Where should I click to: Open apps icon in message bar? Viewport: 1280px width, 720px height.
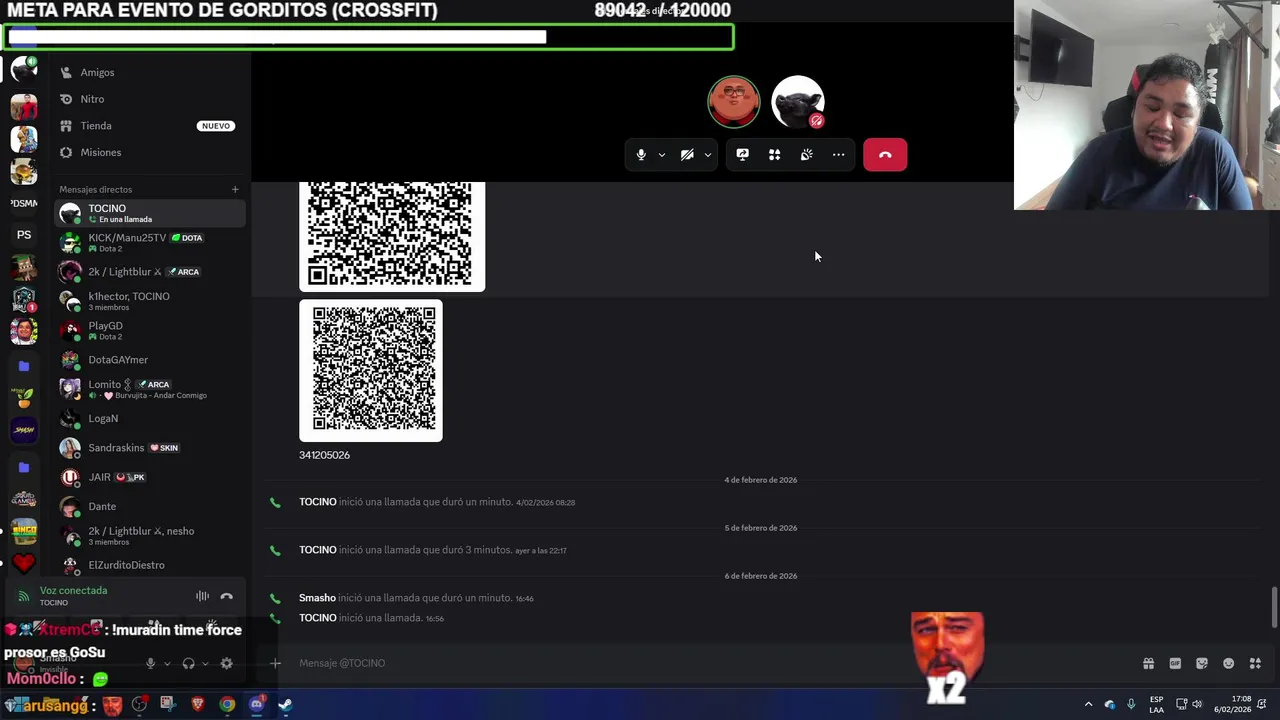1255,663
